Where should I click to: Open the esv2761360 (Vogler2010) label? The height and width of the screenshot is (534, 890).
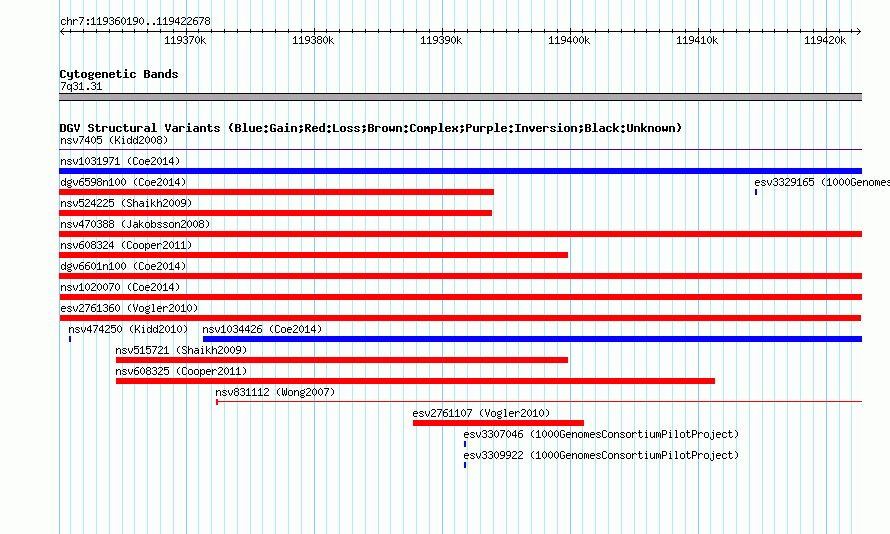(129, 308)
